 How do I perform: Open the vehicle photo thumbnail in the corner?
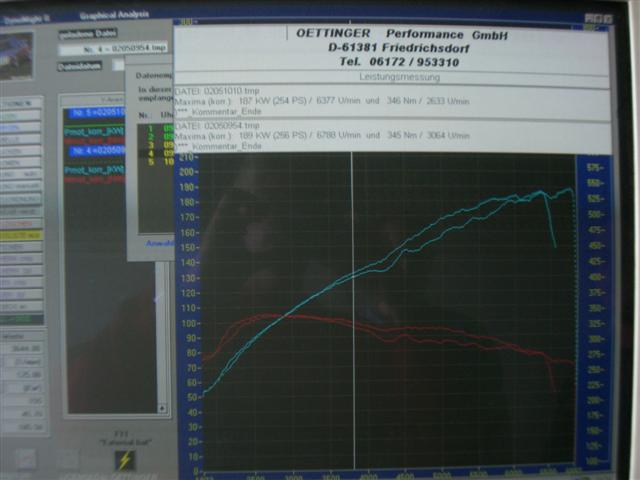pyautogui.click(x=16, y=56)
